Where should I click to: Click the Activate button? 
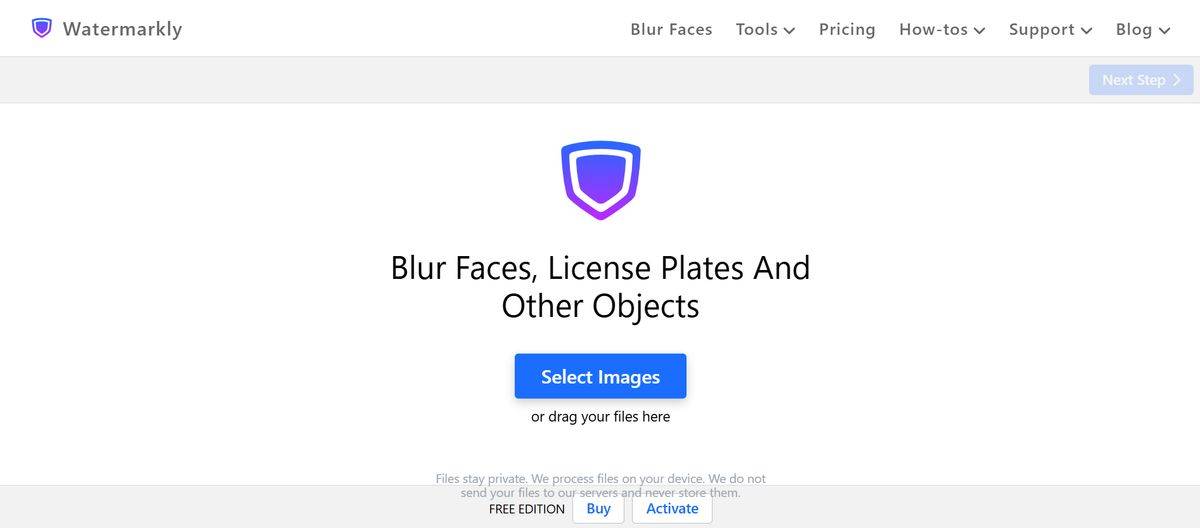(672, 509)
